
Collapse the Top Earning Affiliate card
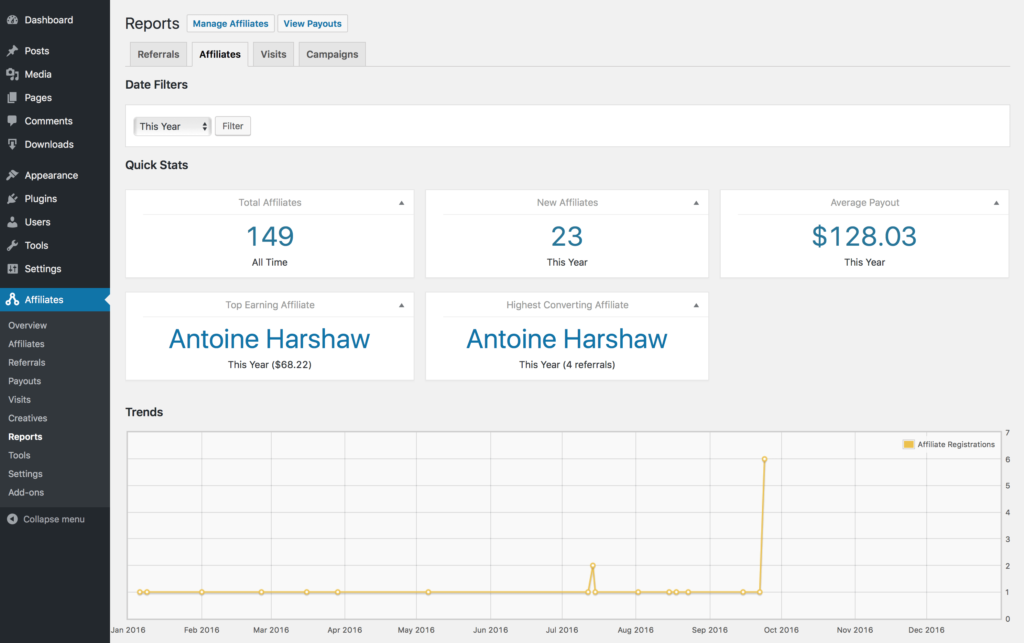tap(402, 306)
